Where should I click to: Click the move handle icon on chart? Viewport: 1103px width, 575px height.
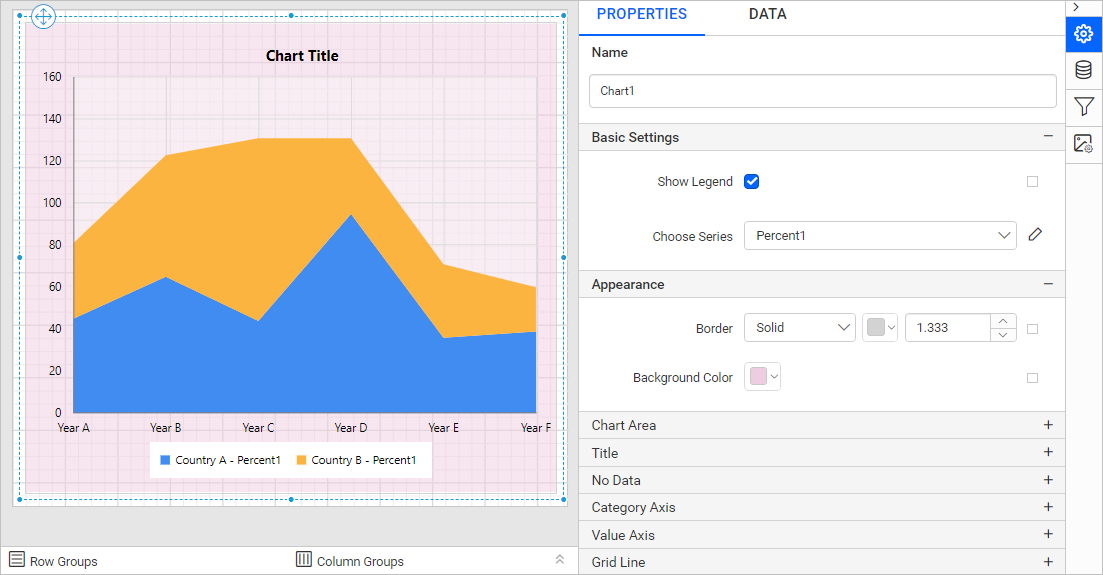(x=44, y=17)
